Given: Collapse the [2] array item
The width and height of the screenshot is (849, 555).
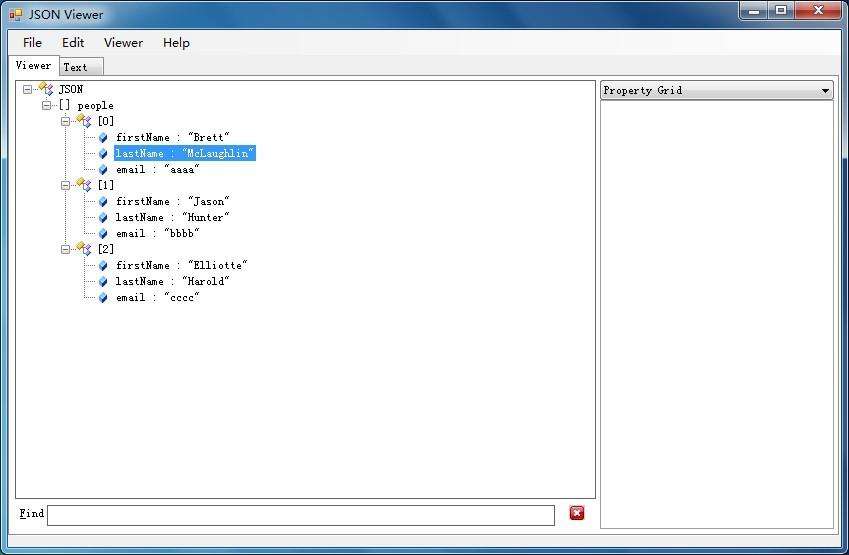Looking at the screenshot, I should 66,249.
